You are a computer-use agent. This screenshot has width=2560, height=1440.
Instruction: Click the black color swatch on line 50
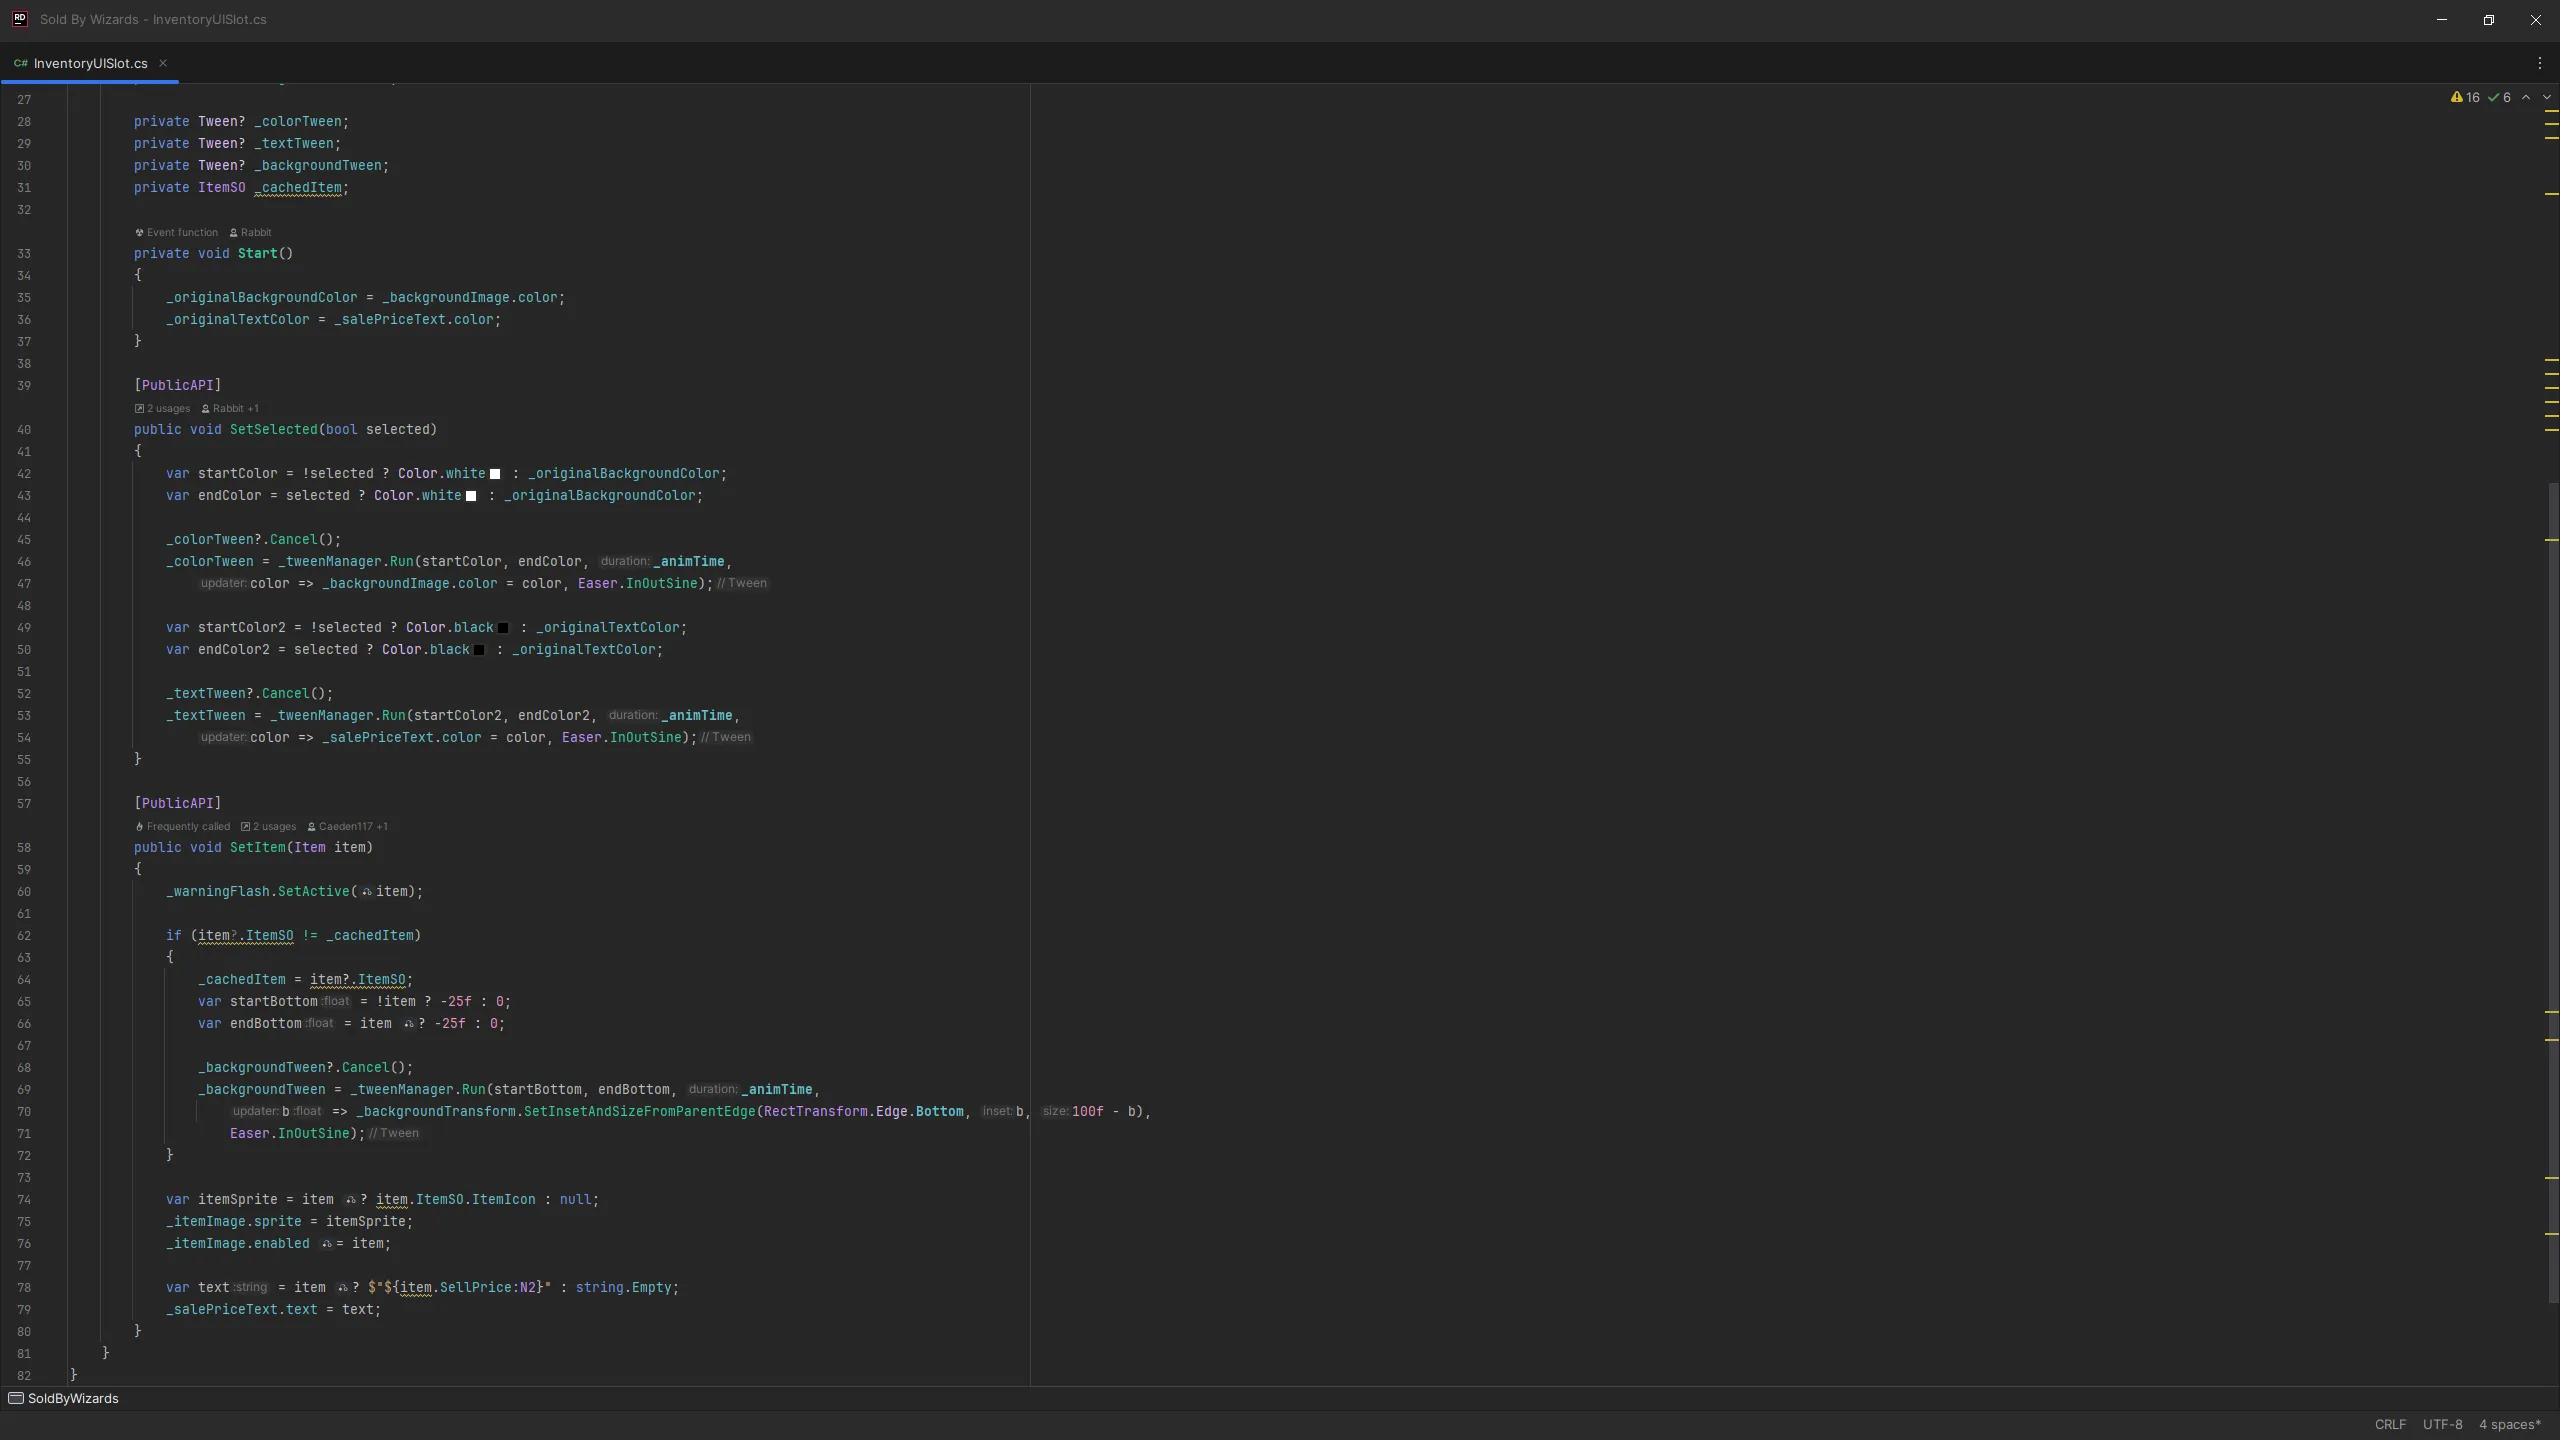(x=479, y=650)
